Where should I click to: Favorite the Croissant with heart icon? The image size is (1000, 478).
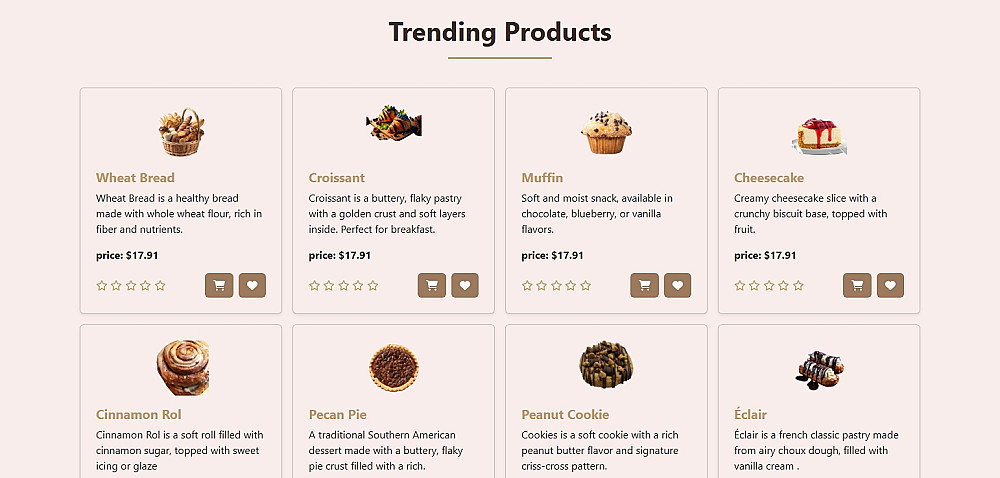tap(465, 285)
